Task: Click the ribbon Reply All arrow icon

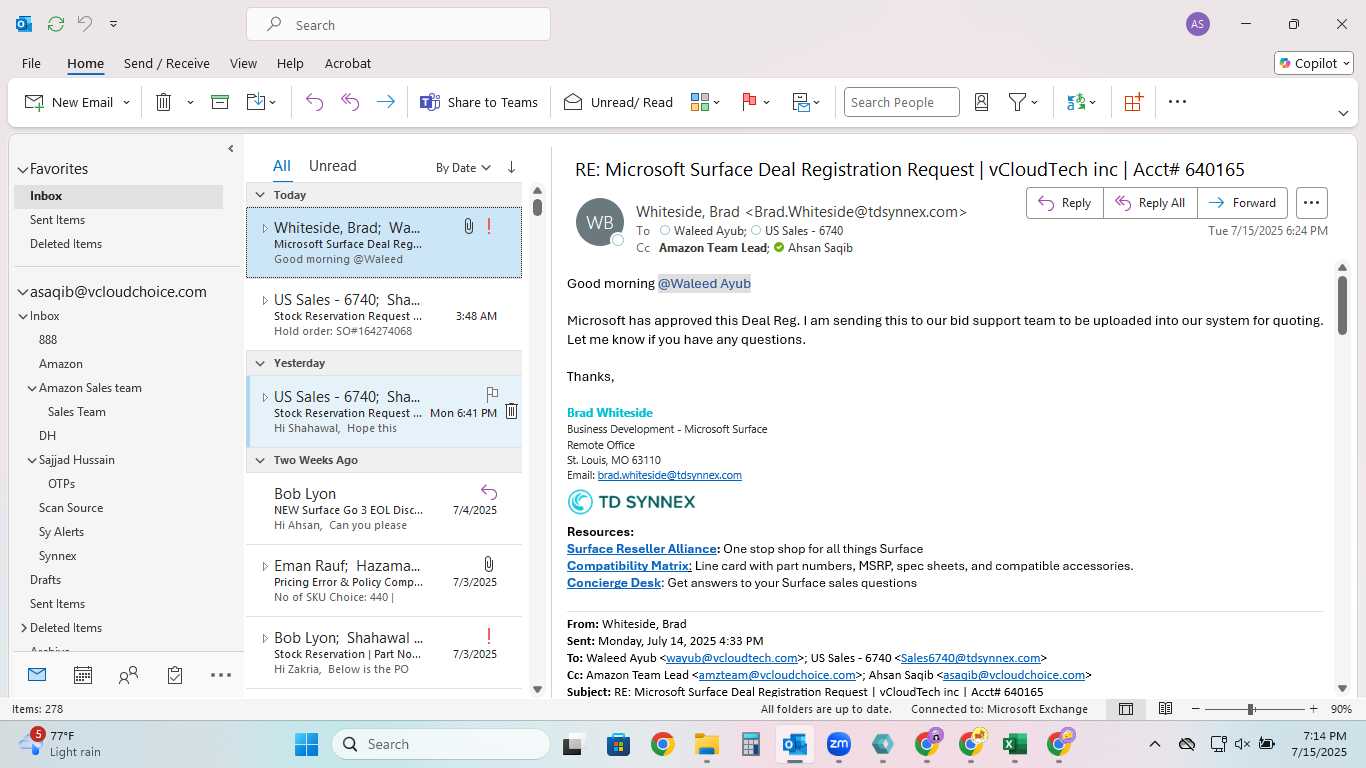Action: (350, 102)
